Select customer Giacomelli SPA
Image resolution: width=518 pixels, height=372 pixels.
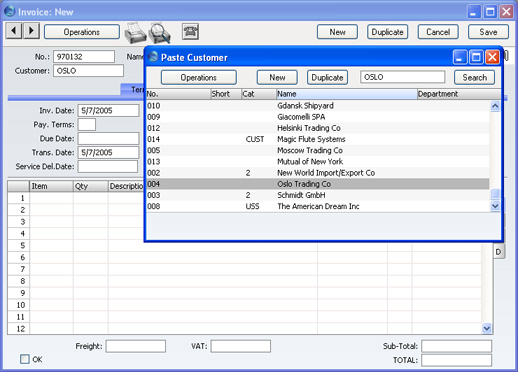click(x=318, y=117)
